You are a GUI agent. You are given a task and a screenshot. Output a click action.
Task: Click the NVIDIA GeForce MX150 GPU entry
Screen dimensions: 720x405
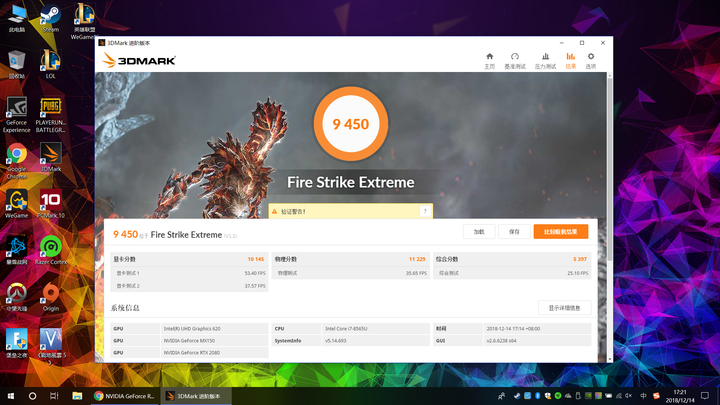[189, 341]
